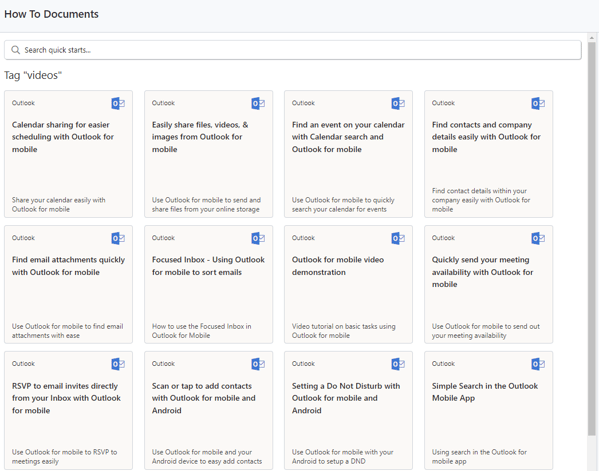Click description 'Share your calendar easily with Outlook for mobile'
599x471 pixels.
[x=58, y=204]
